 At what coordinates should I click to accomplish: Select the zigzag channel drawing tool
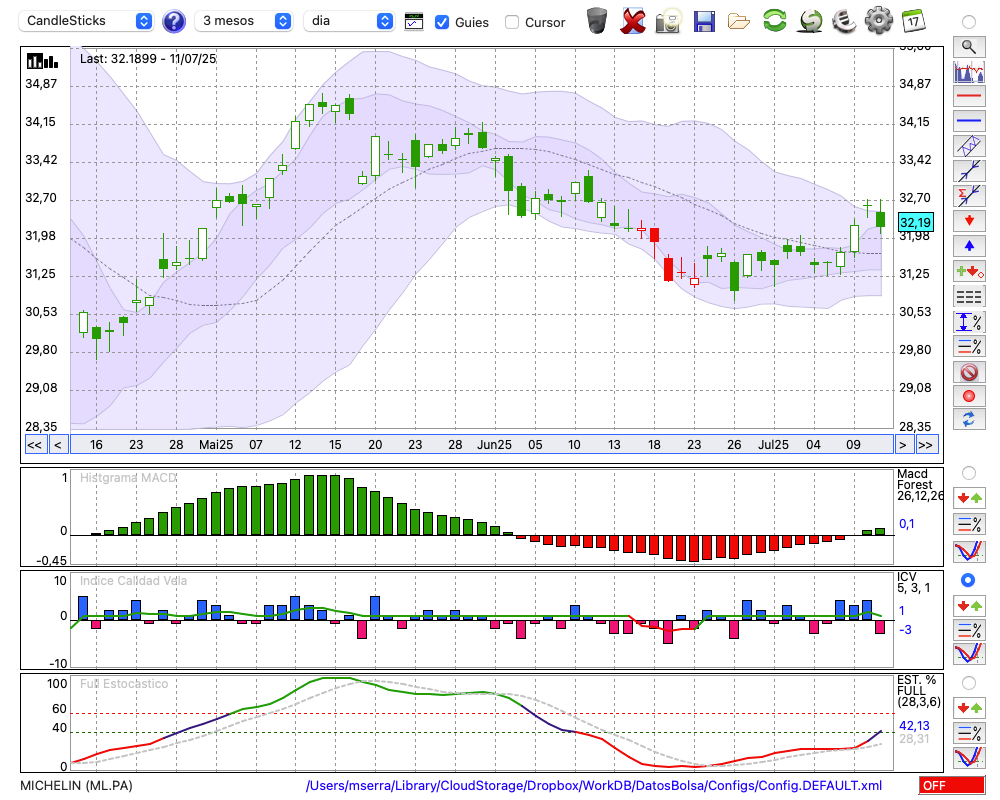969,145
